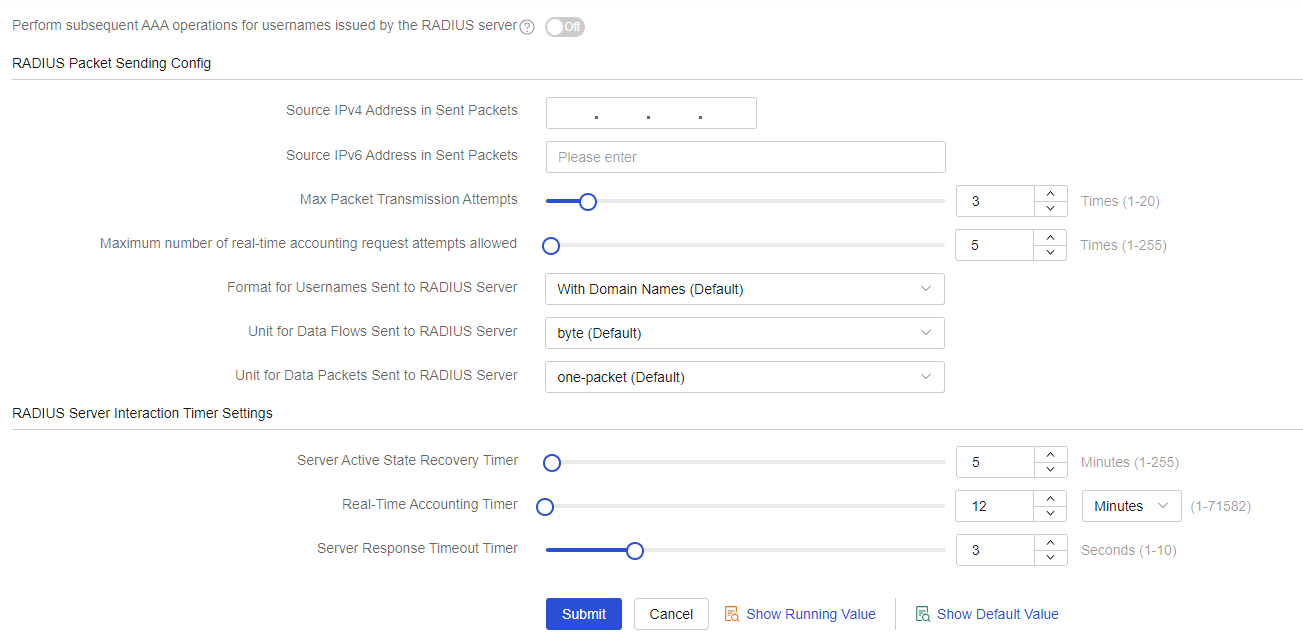Click the Source IPv6 Address input field
Screen dimensions: 1303x644
point(745,157)
